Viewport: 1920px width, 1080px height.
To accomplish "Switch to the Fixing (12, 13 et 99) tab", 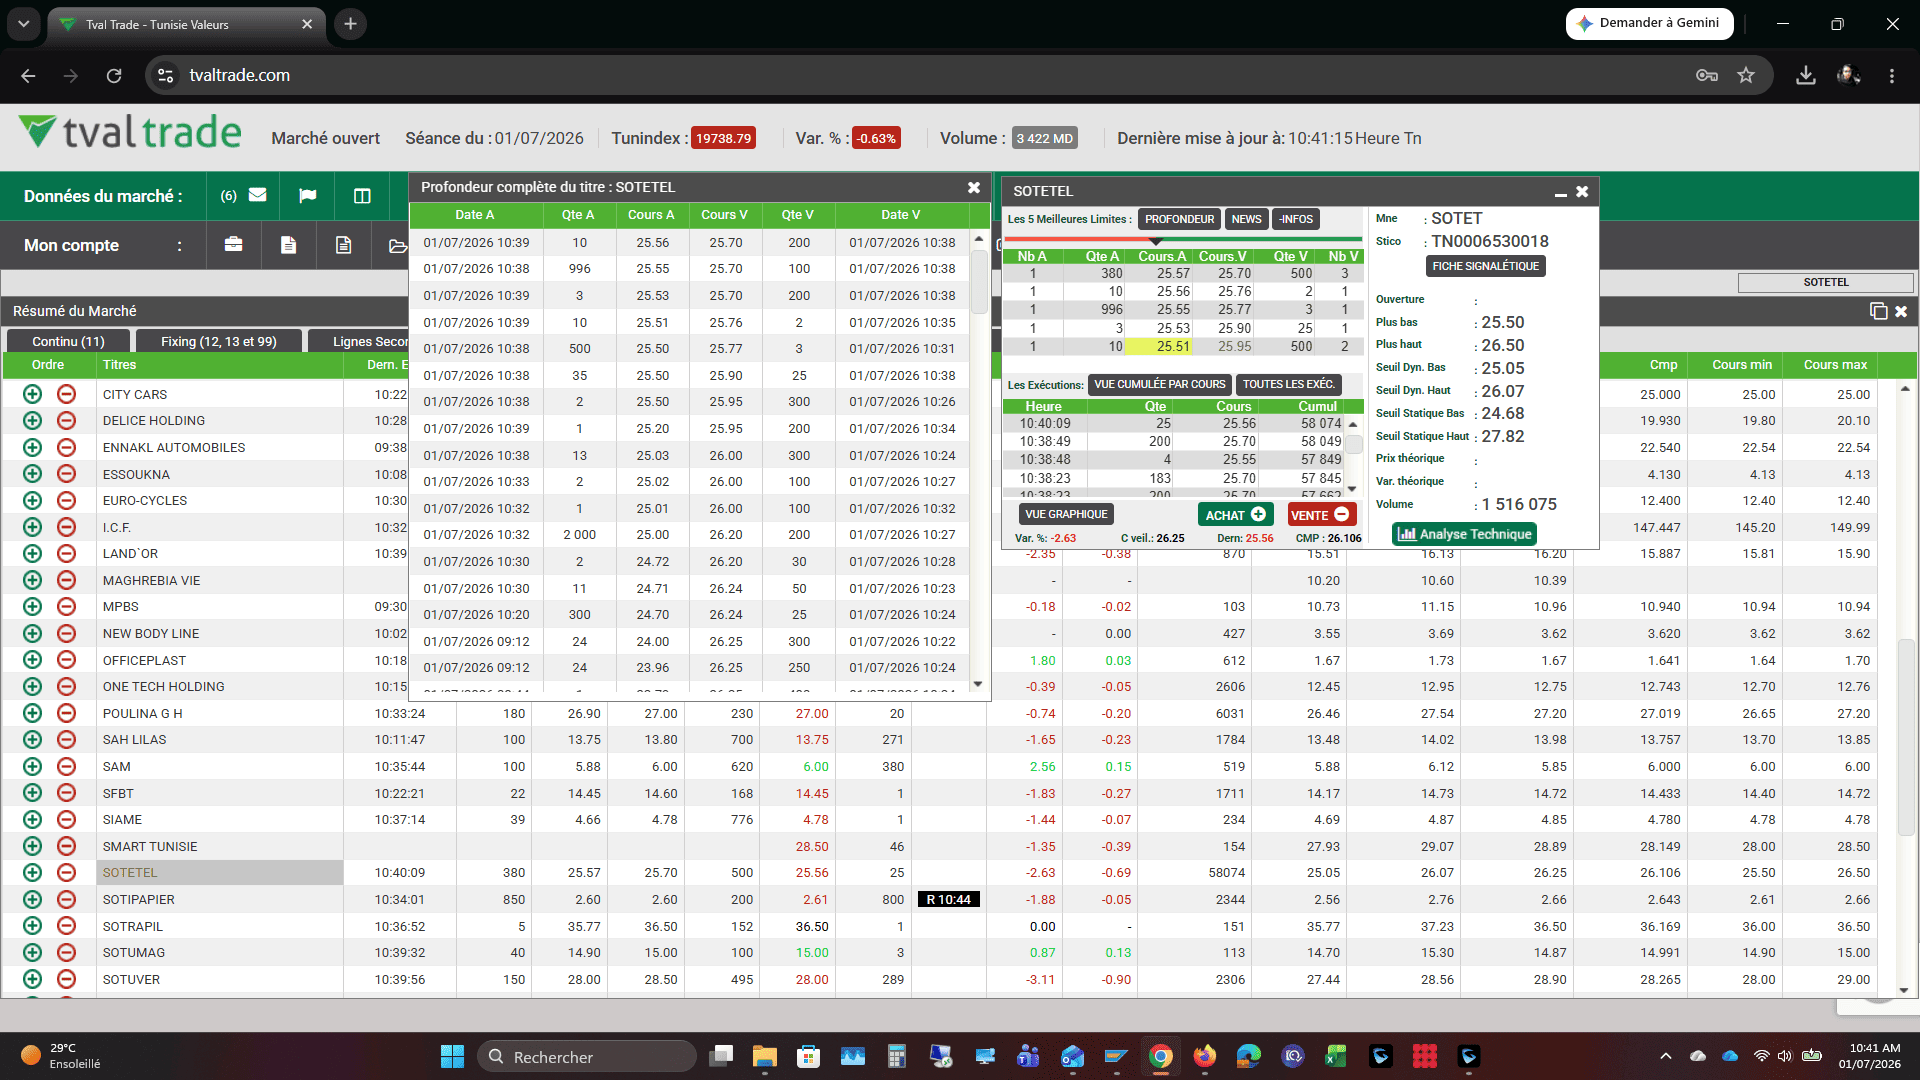I will 219,341.
